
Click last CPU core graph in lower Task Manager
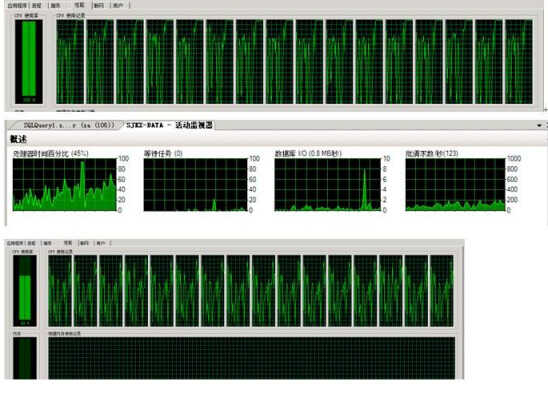pos(442,291)
